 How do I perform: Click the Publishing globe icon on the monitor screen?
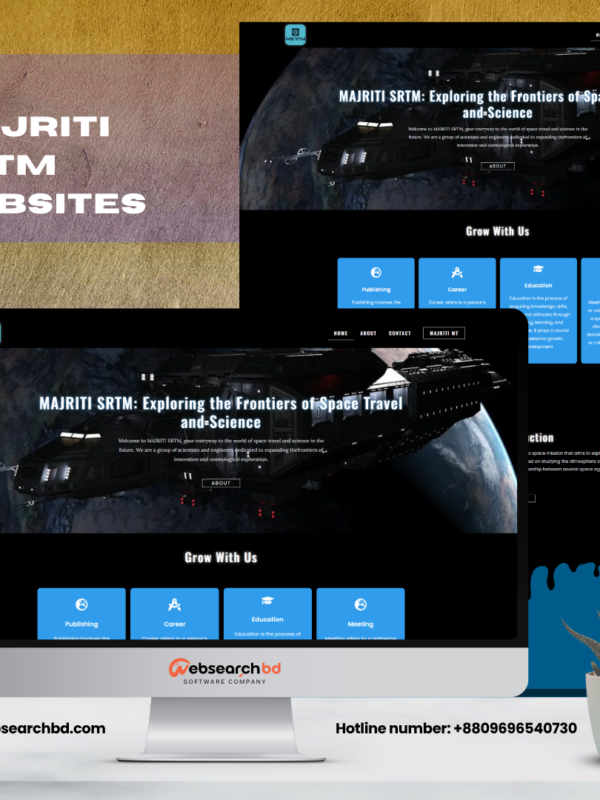tap(82, 604)
